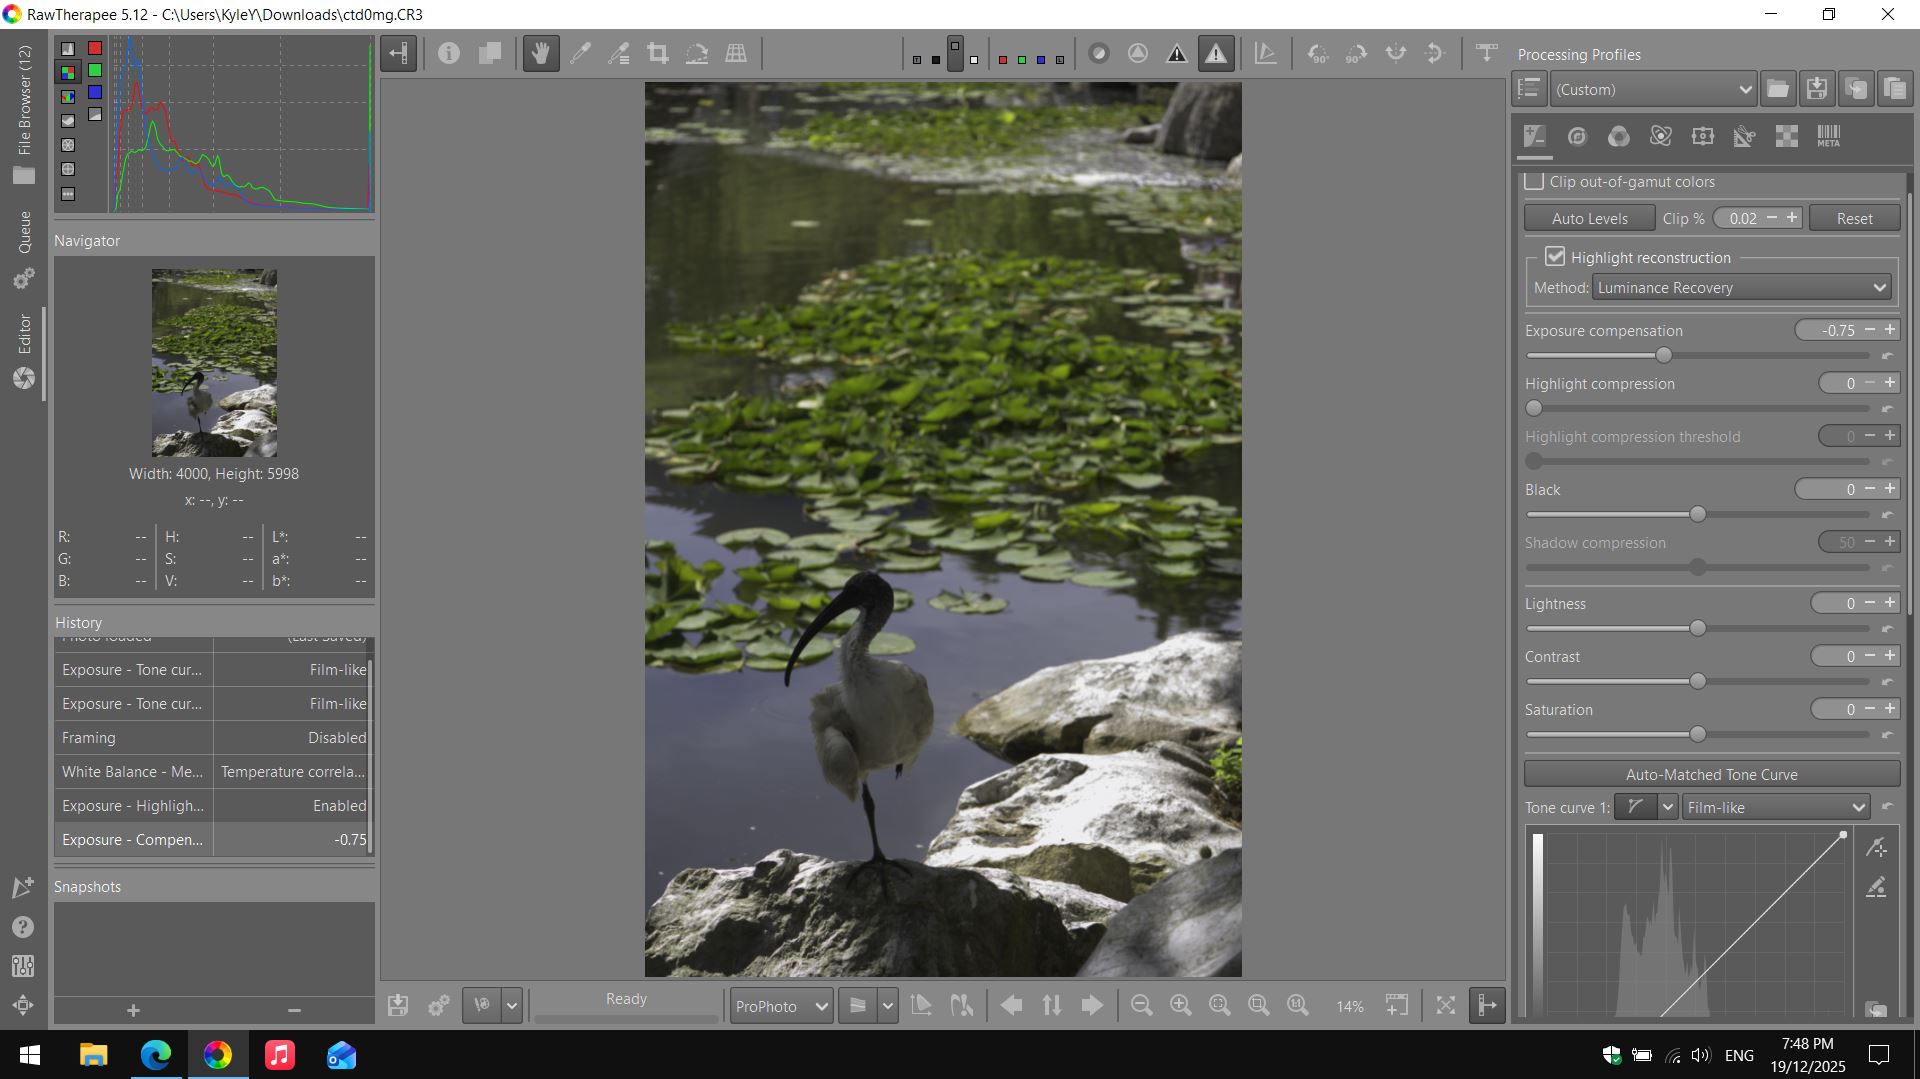Image resolution: width=1920 pixels, height=1079 pixels.
Task: Open the Processing Profiles (Custom) dropdown
Action: 1653,89
